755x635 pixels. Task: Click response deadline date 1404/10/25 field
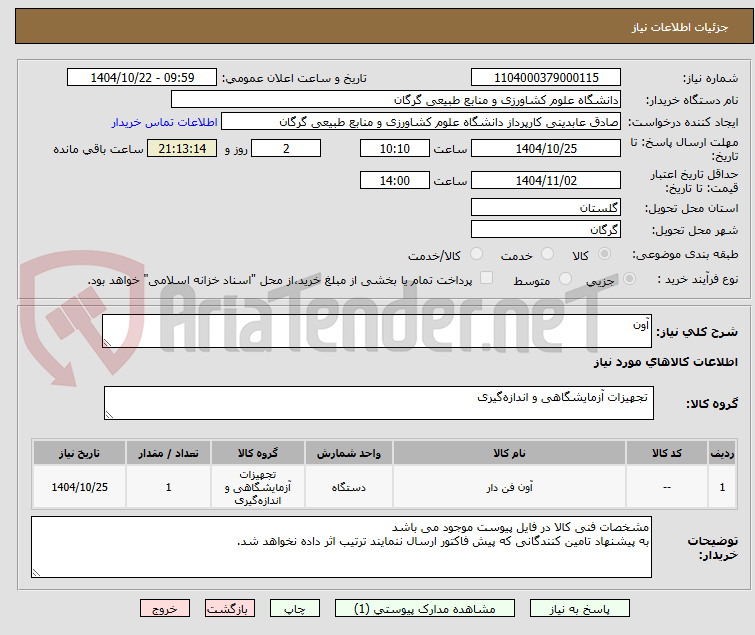tap(546, 148)
